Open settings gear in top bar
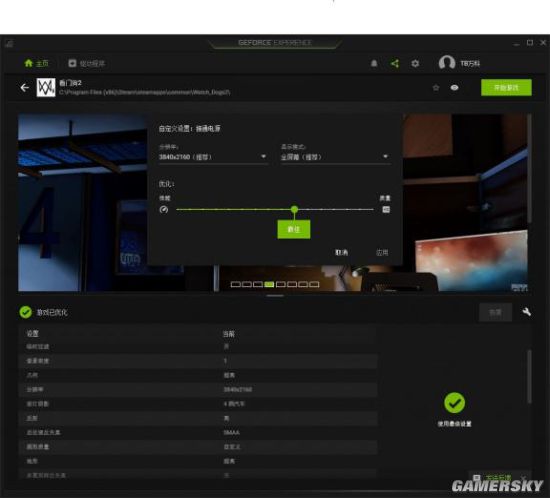 click(x=415, y=63)
